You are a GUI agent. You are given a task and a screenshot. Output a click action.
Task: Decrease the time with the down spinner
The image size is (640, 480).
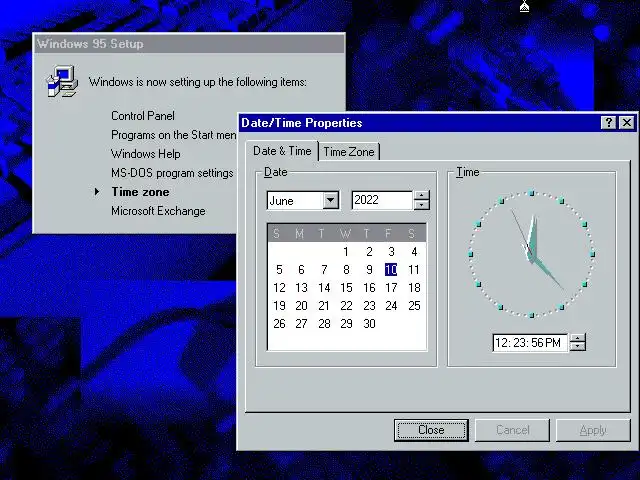(x=578, y=347)
